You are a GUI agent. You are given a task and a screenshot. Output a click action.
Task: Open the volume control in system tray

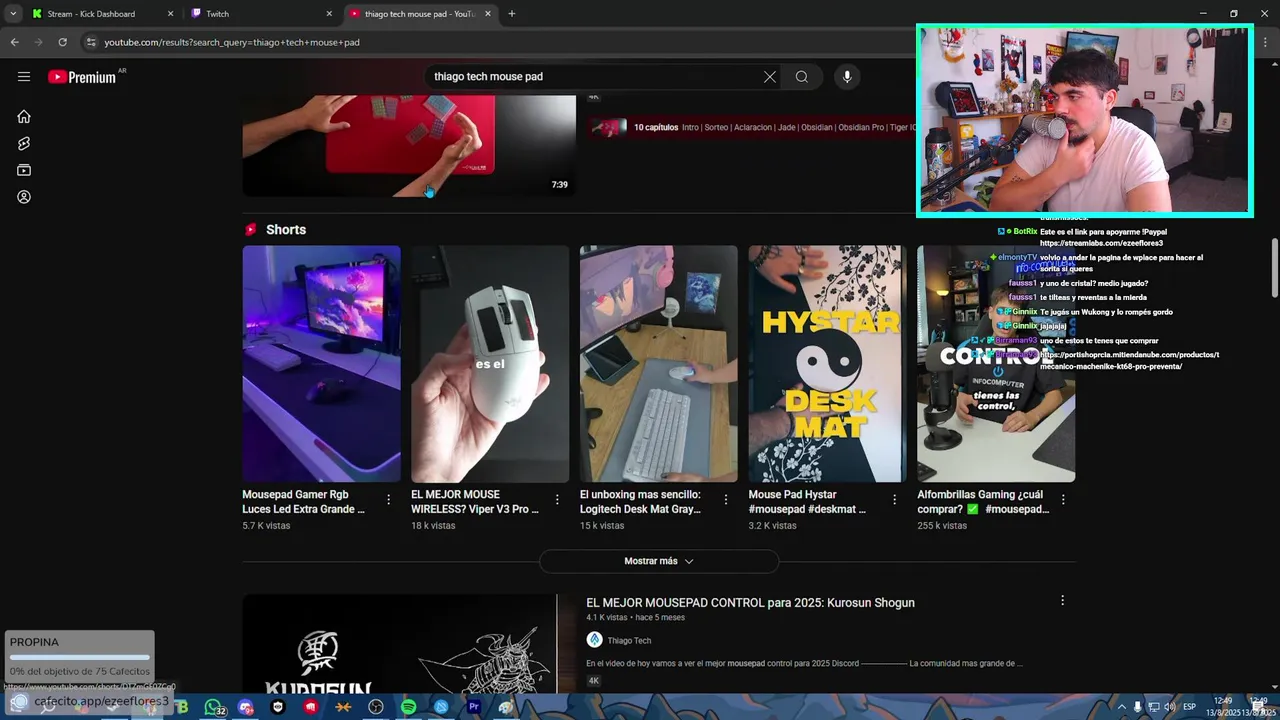[1169, 707]
